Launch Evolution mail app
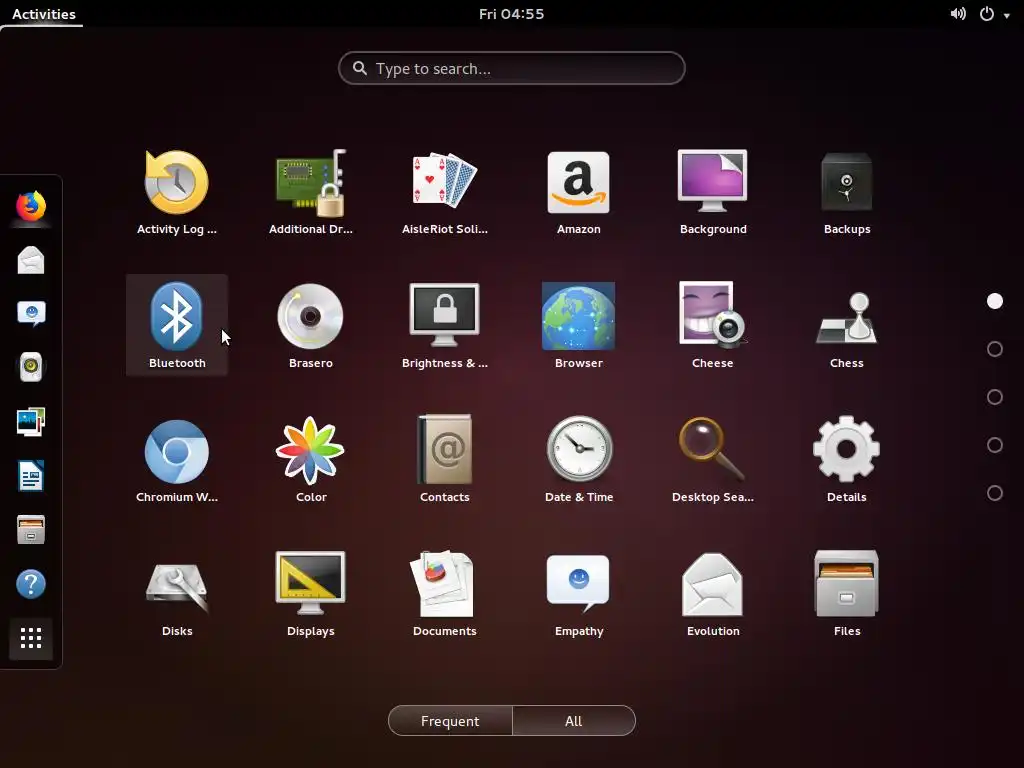 (x=713, y=594)
